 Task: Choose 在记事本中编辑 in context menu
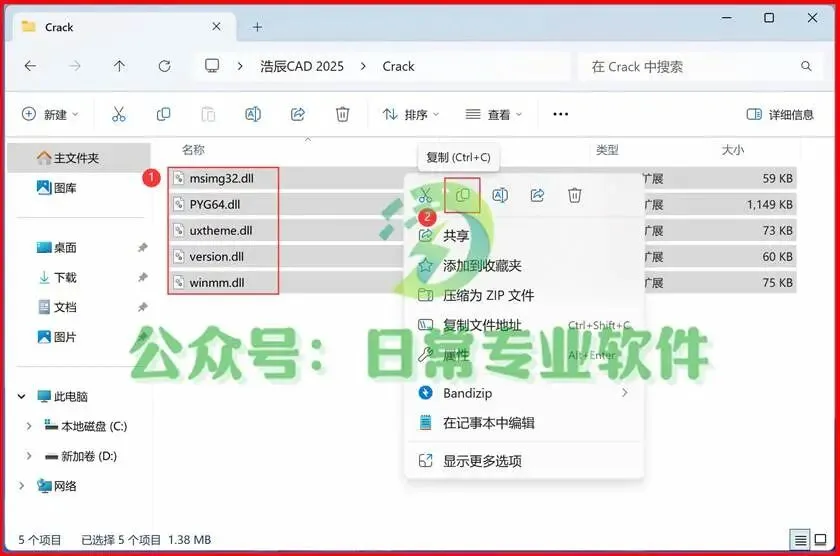click(x=524, y=423)
